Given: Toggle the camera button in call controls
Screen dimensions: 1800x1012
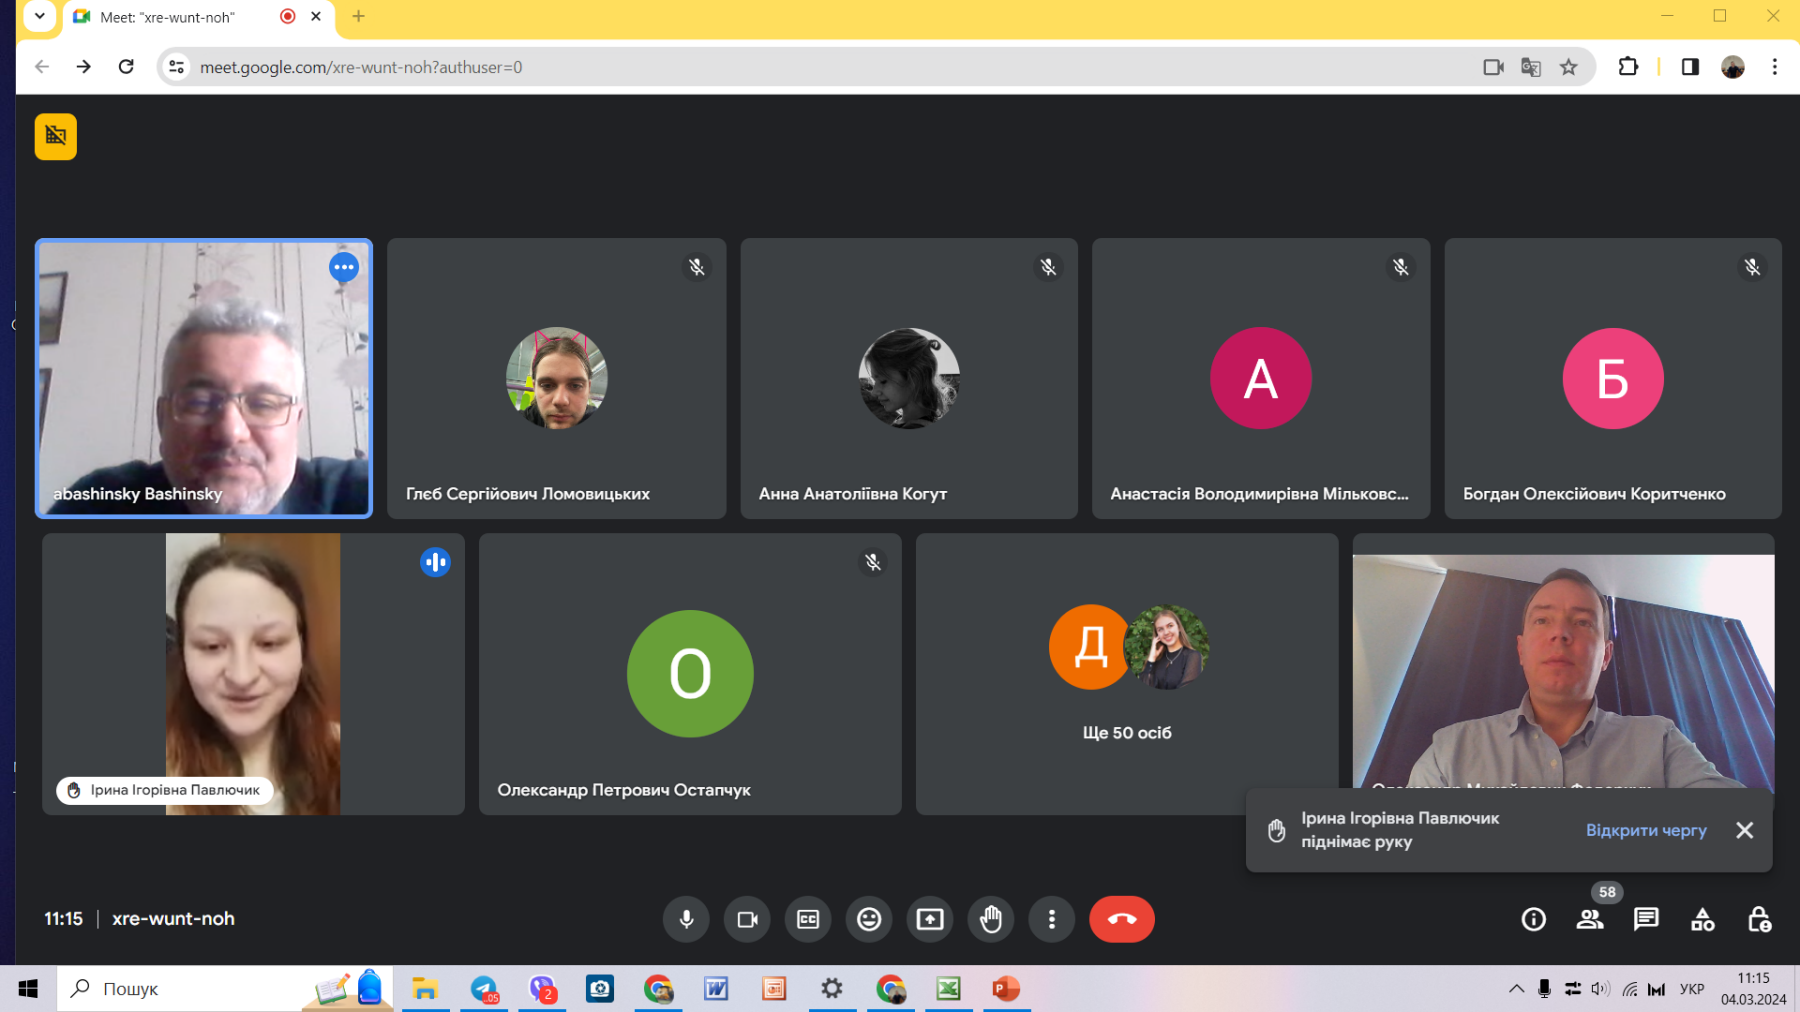Looking at the screenshot, I should pyautogui.click(x=747, y=919).
